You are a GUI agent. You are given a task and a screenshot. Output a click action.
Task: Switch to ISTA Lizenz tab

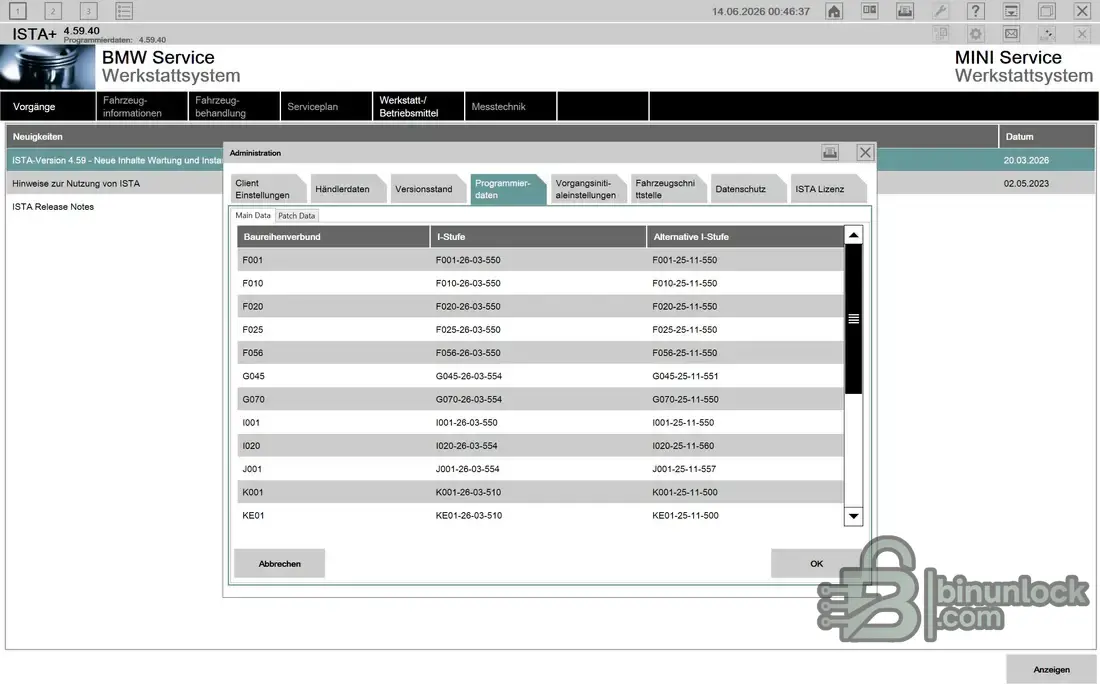pyautogui.click(x=829, y=189)
